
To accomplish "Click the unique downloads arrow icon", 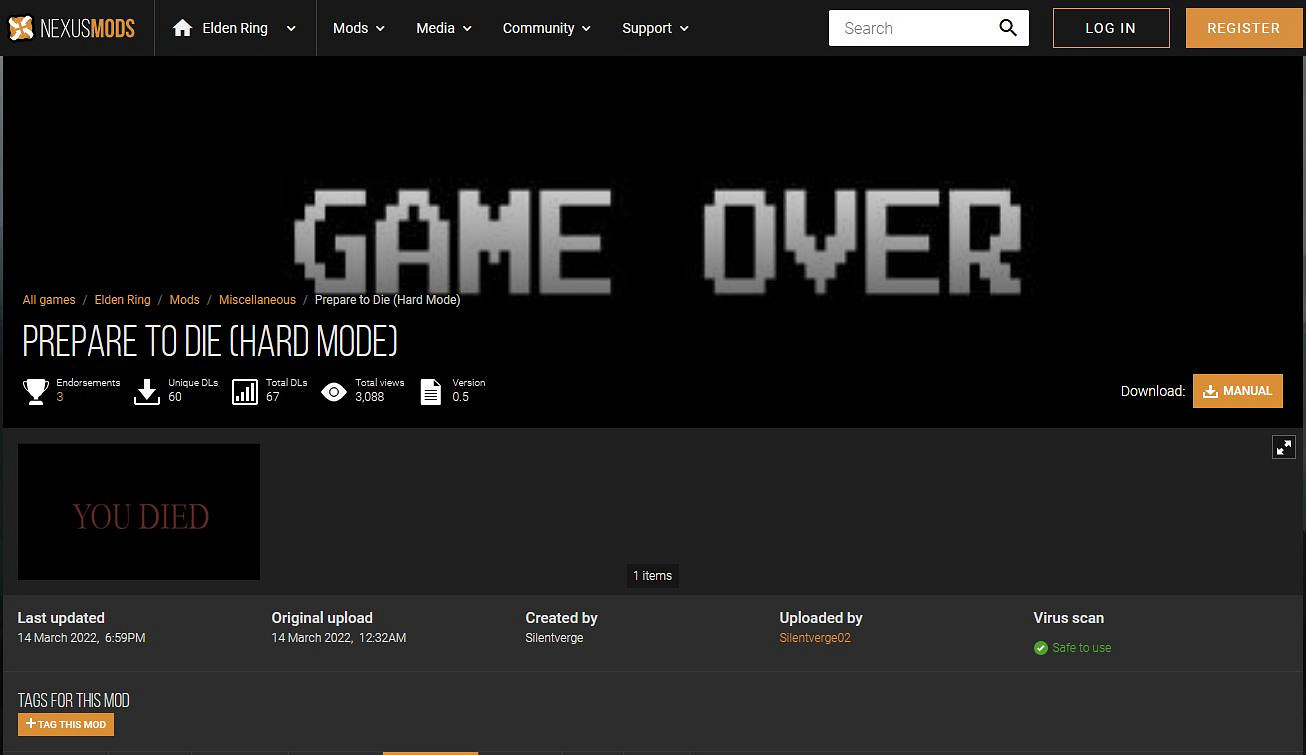I will tap(147, 391).
